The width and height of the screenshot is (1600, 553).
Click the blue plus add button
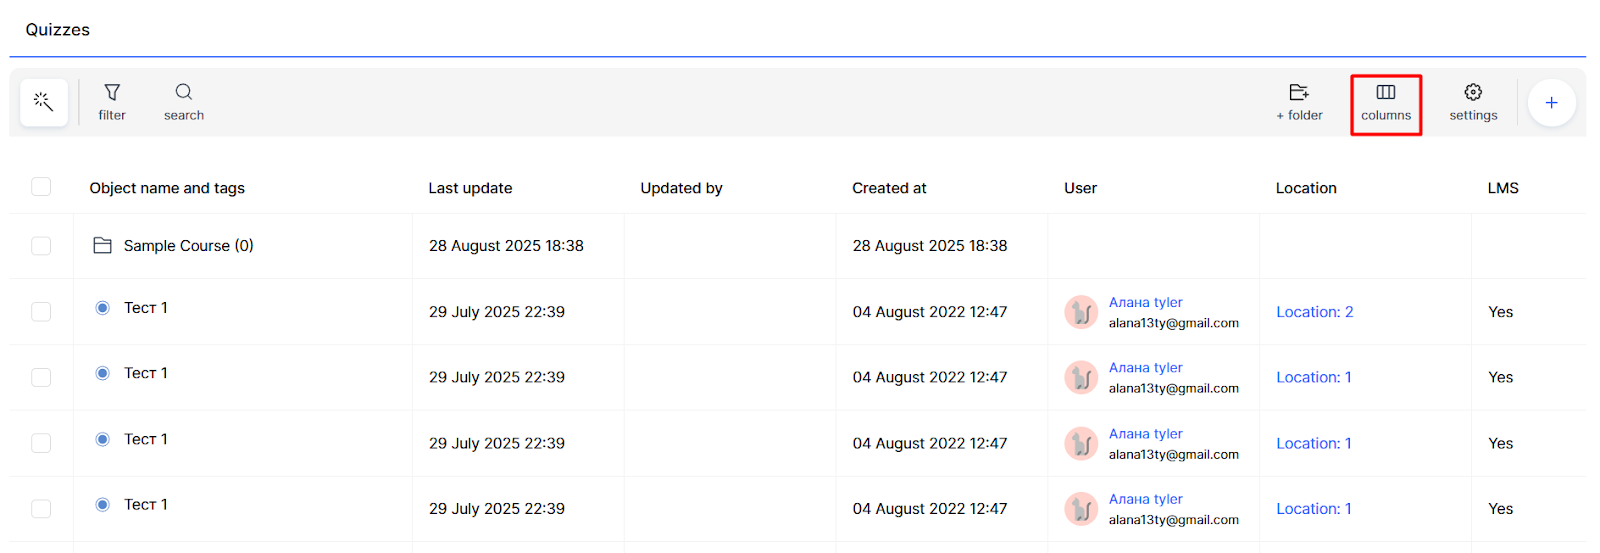click(1551, 102)
